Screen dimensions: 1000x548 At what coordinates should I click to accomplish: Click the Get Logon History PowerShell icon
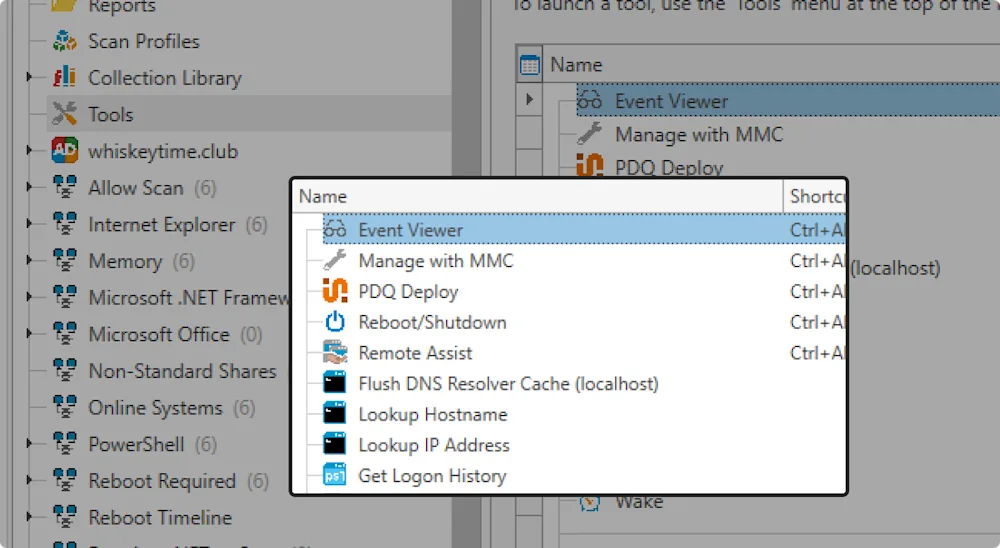(335, 475)
